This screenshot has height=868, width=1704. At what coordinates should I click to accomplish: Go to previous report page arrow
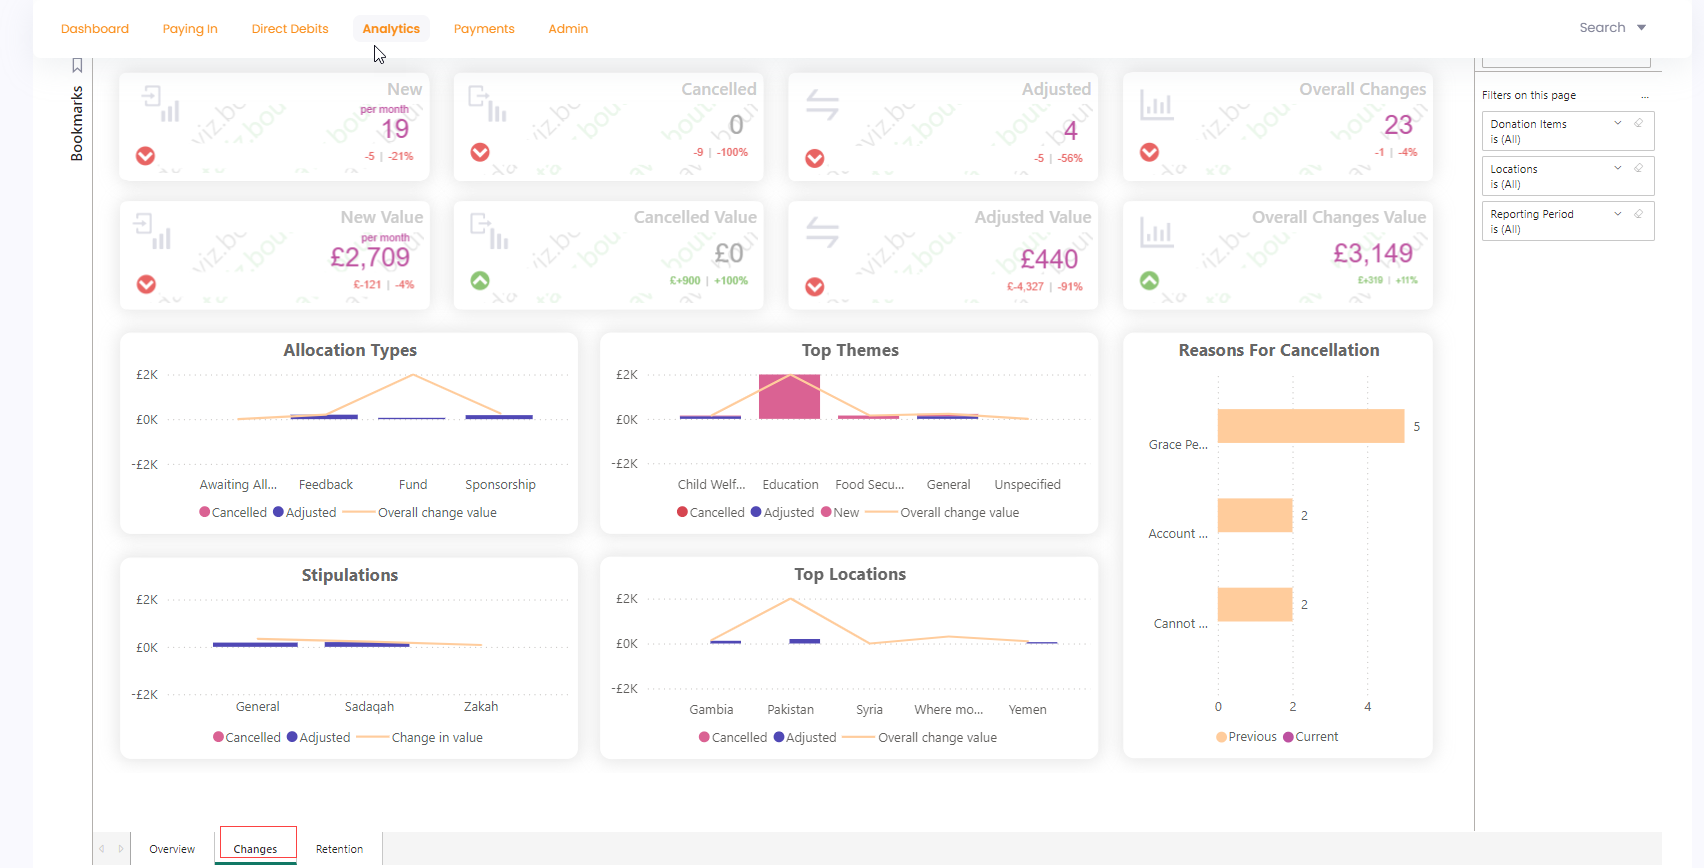click(x=101, y=849)
